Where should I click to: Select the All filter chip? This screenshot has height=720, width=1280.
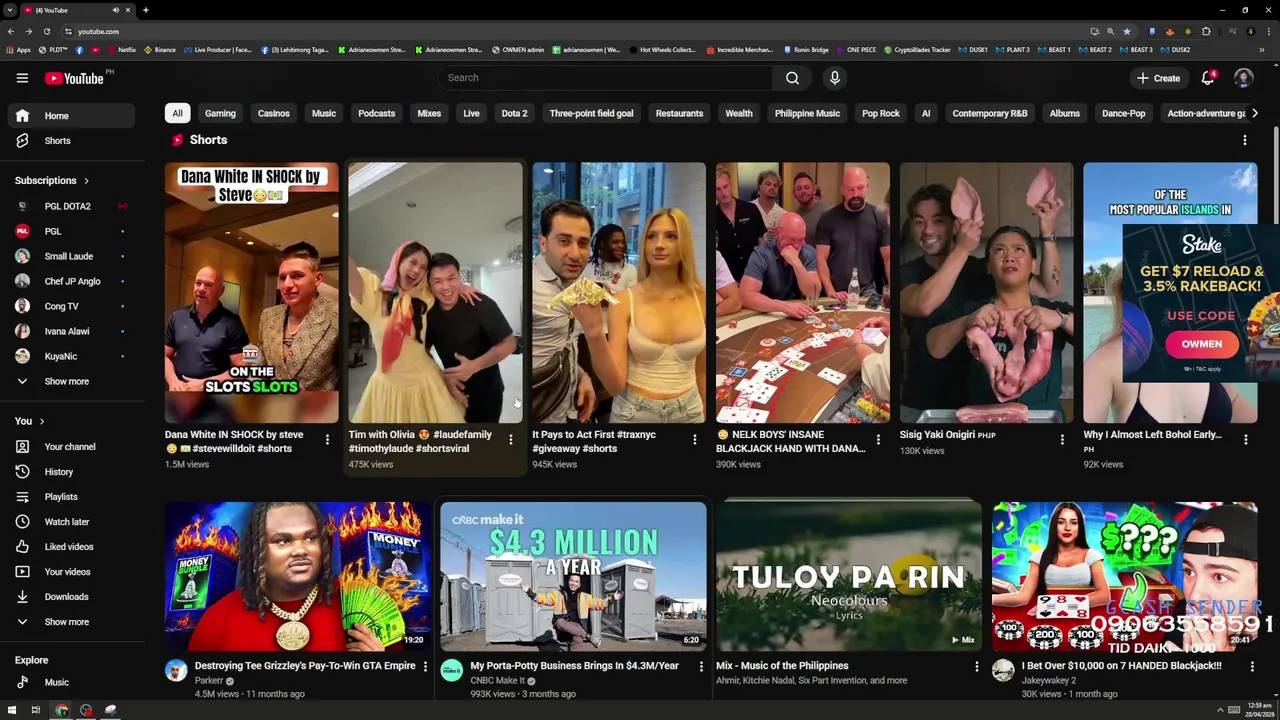tap(177, 113)
